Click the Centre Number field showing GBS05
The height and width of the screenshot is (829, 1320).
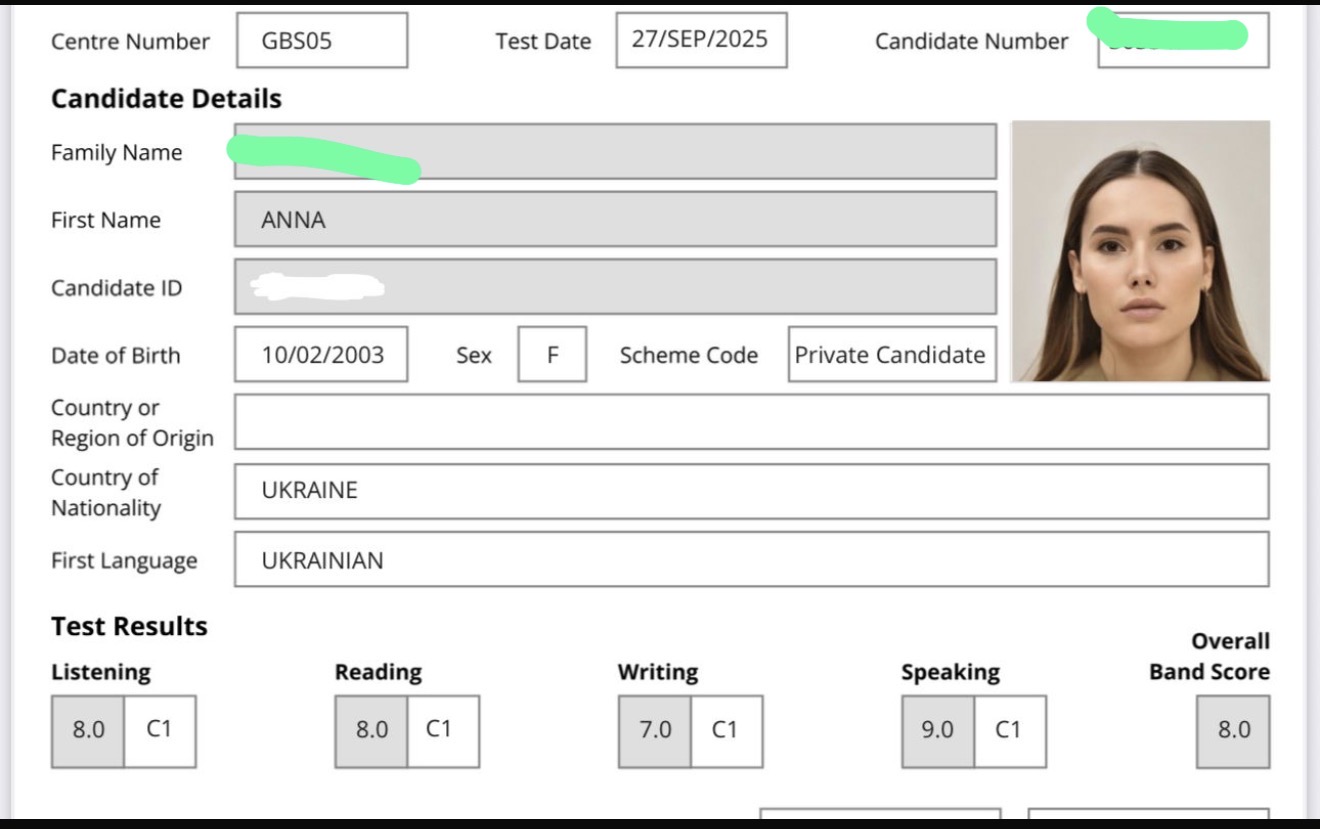pyautogui.click(x=322, y=41)
